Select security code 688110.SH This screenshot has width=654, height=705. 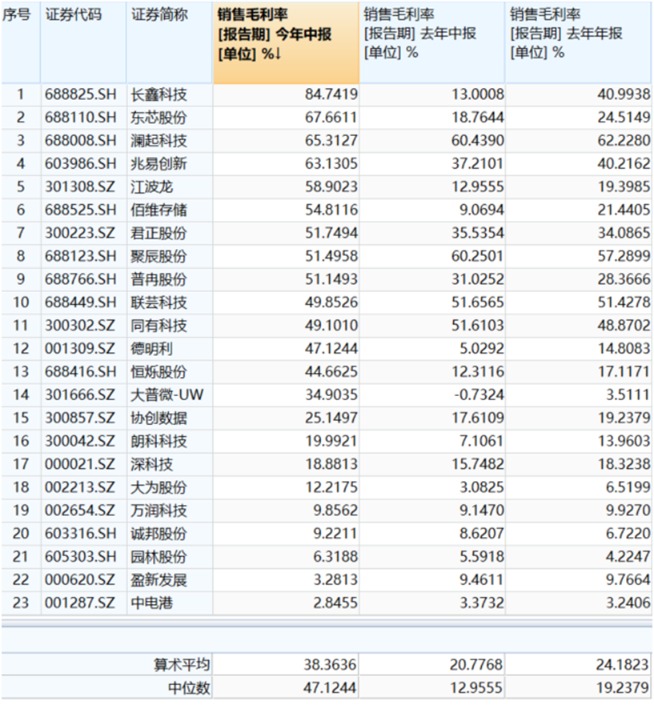point(80,118)
